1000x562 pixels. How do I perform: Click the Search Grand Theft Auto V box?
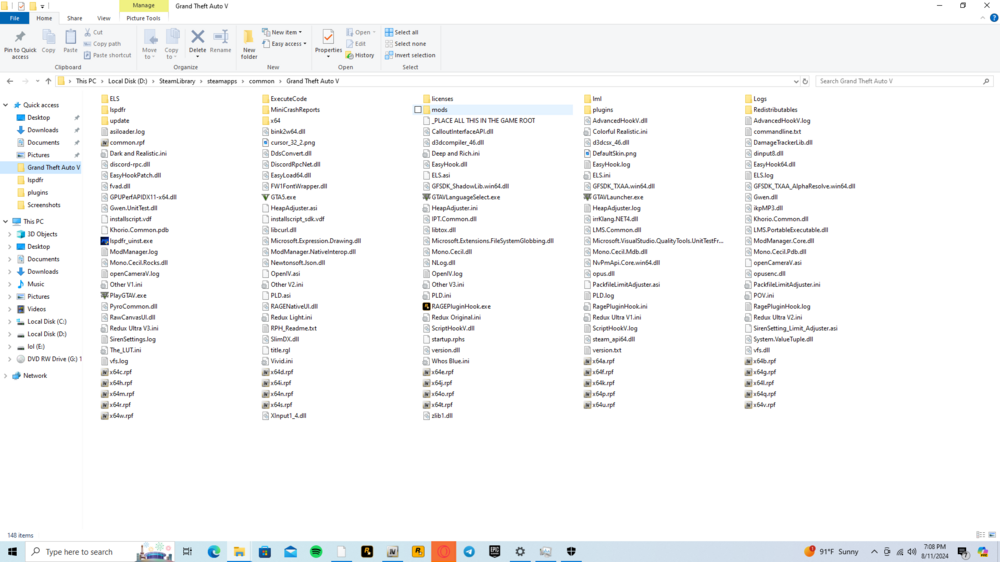click(902, 81)
